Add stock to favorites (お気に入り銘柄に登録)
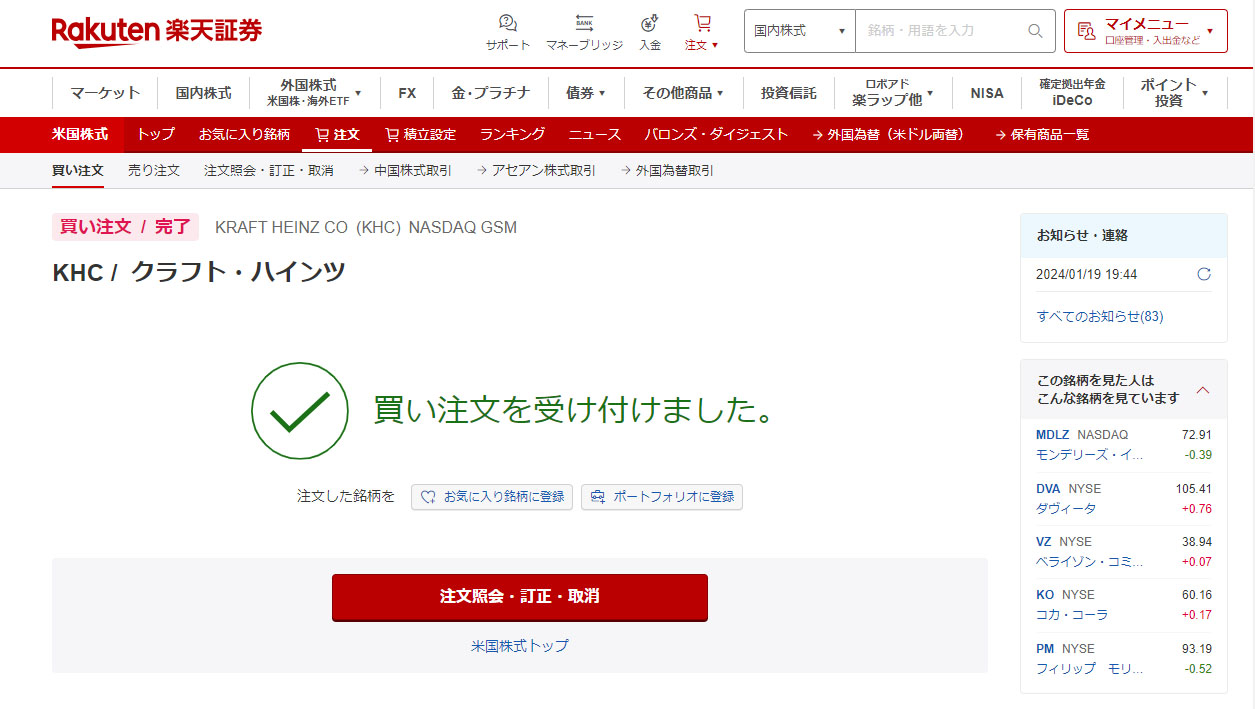1255x709 pixels. 492,497
